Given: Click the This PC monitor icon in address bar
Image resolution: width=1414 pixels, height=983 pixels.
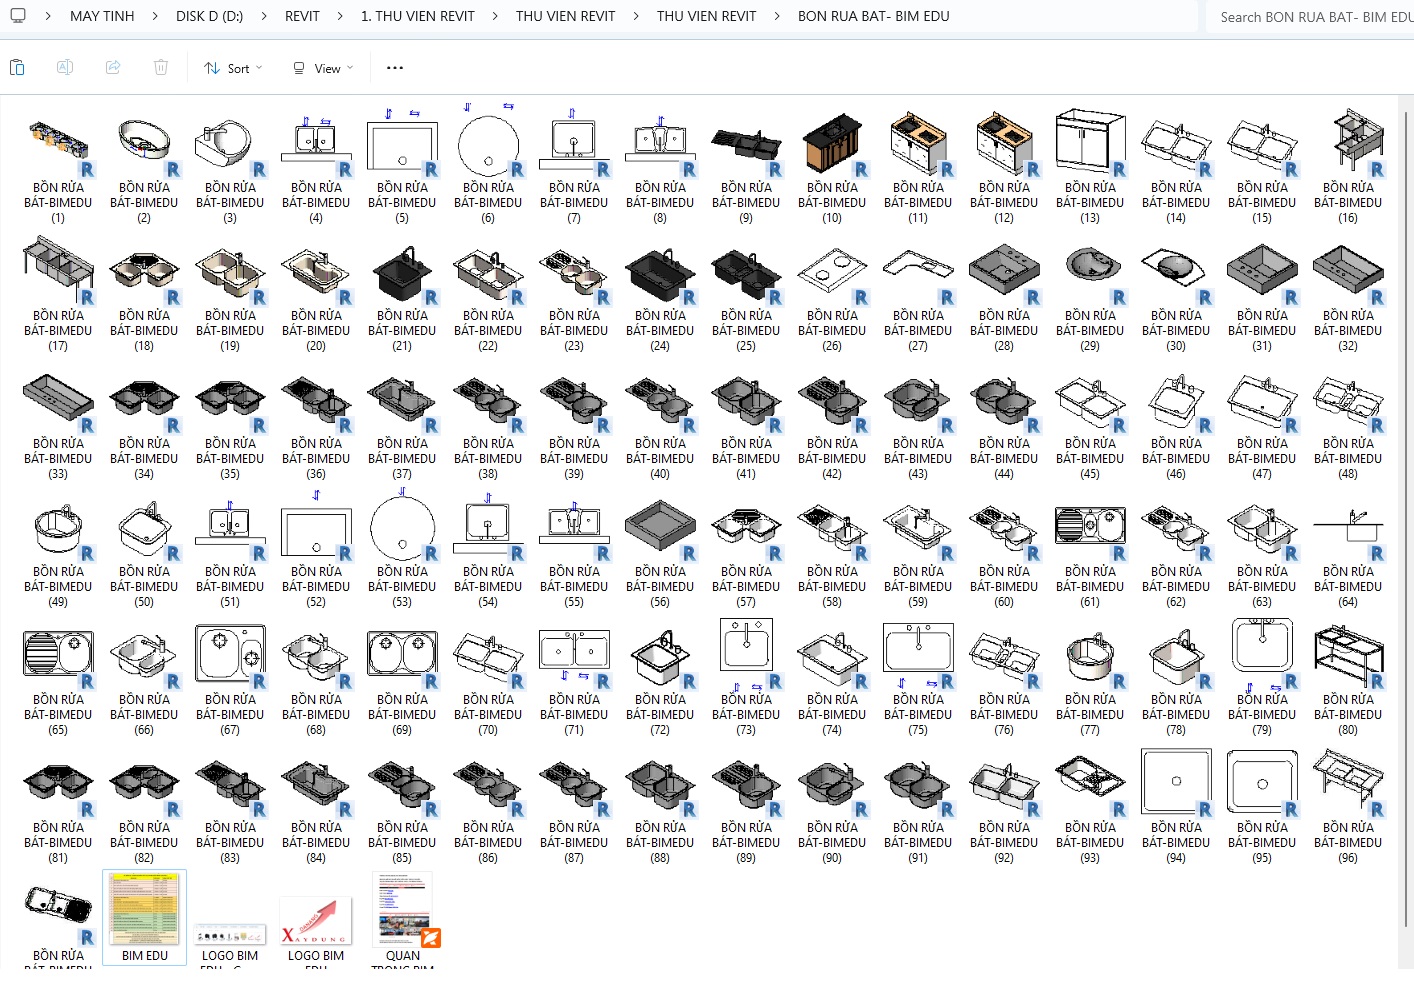Looking at the screenshot, I should 18,16.
